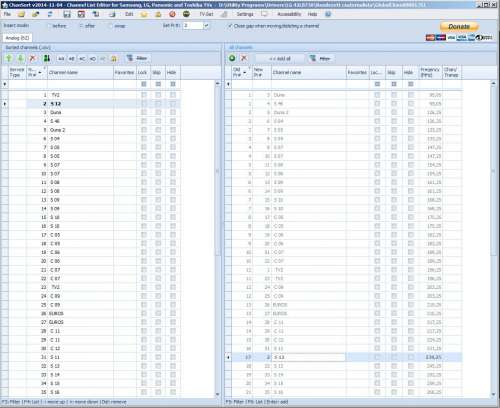500x408 pixels.
Task: Sort by the Frequency (MHz) column header
Action: 430,72
